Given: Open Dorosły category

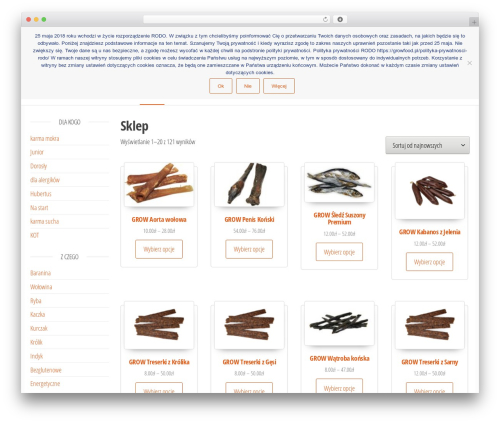Looking at the screenshot, I should click(x=38, y=166).
